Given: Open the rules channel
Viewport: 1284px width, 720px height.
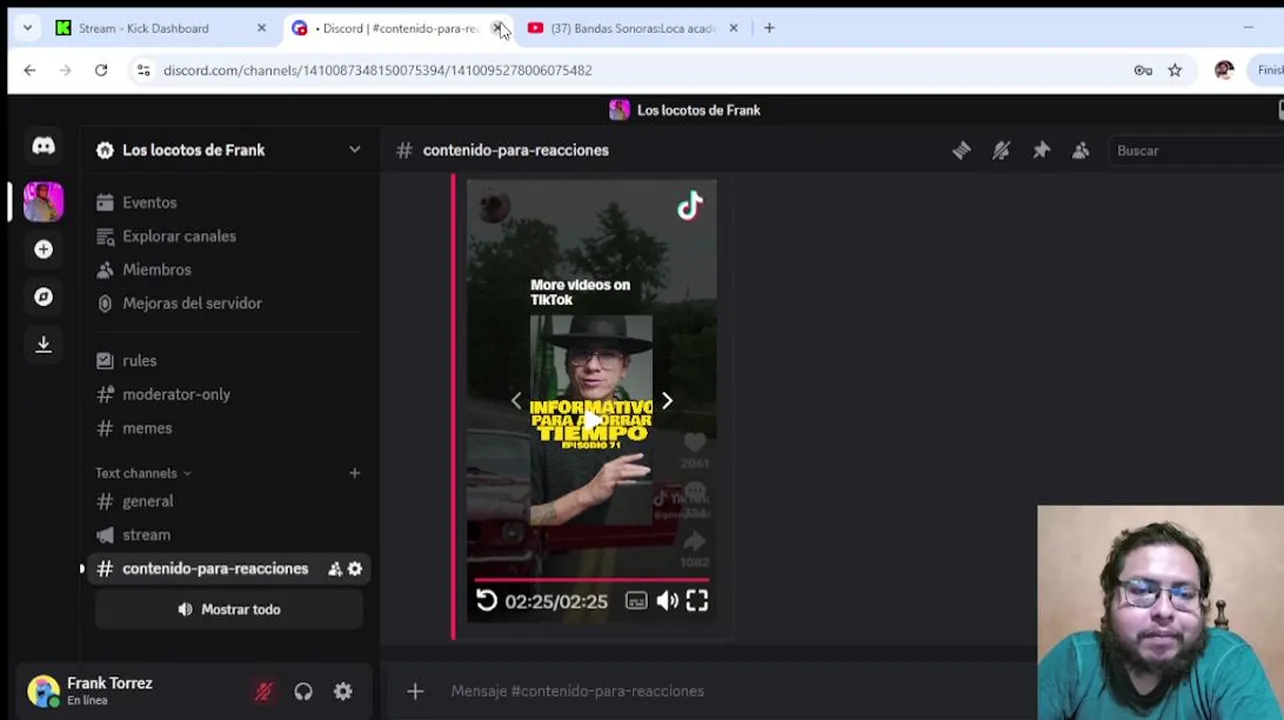Looking at the screenshot, I should (228, 361).
